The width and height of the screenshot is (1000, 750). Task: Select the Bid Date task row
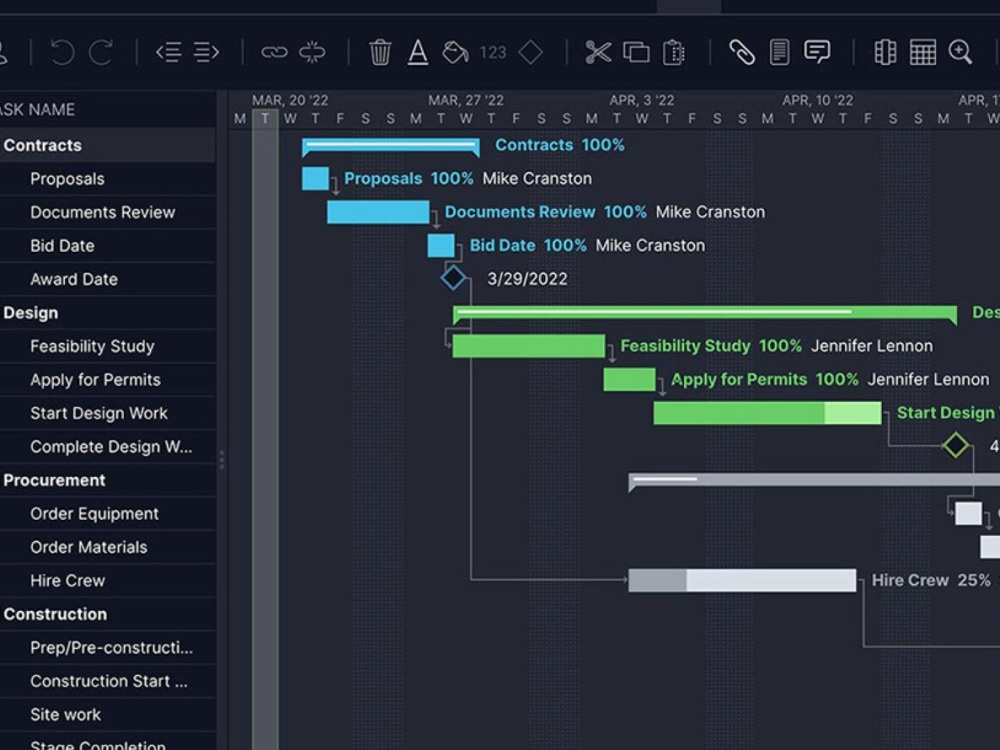point(107,246)
